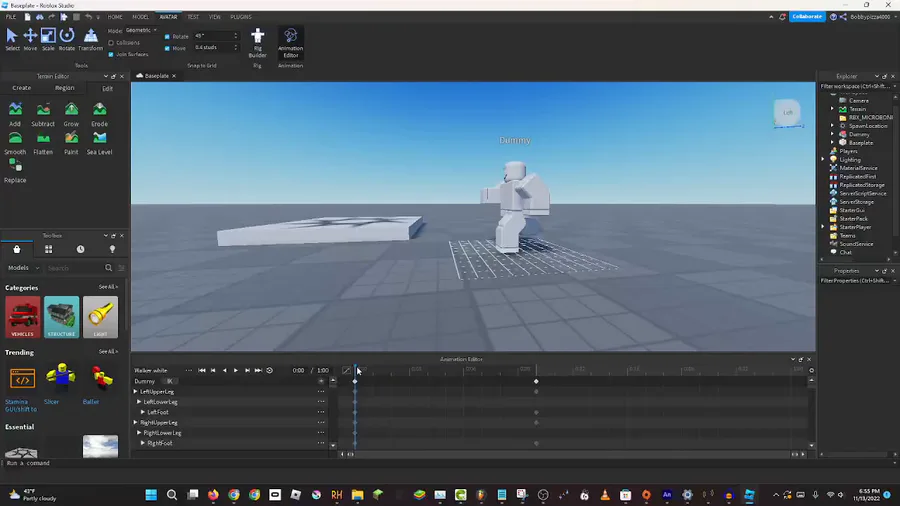Open LeftUpperLeg track options menu
900x506 pixels.
[321, 392]
